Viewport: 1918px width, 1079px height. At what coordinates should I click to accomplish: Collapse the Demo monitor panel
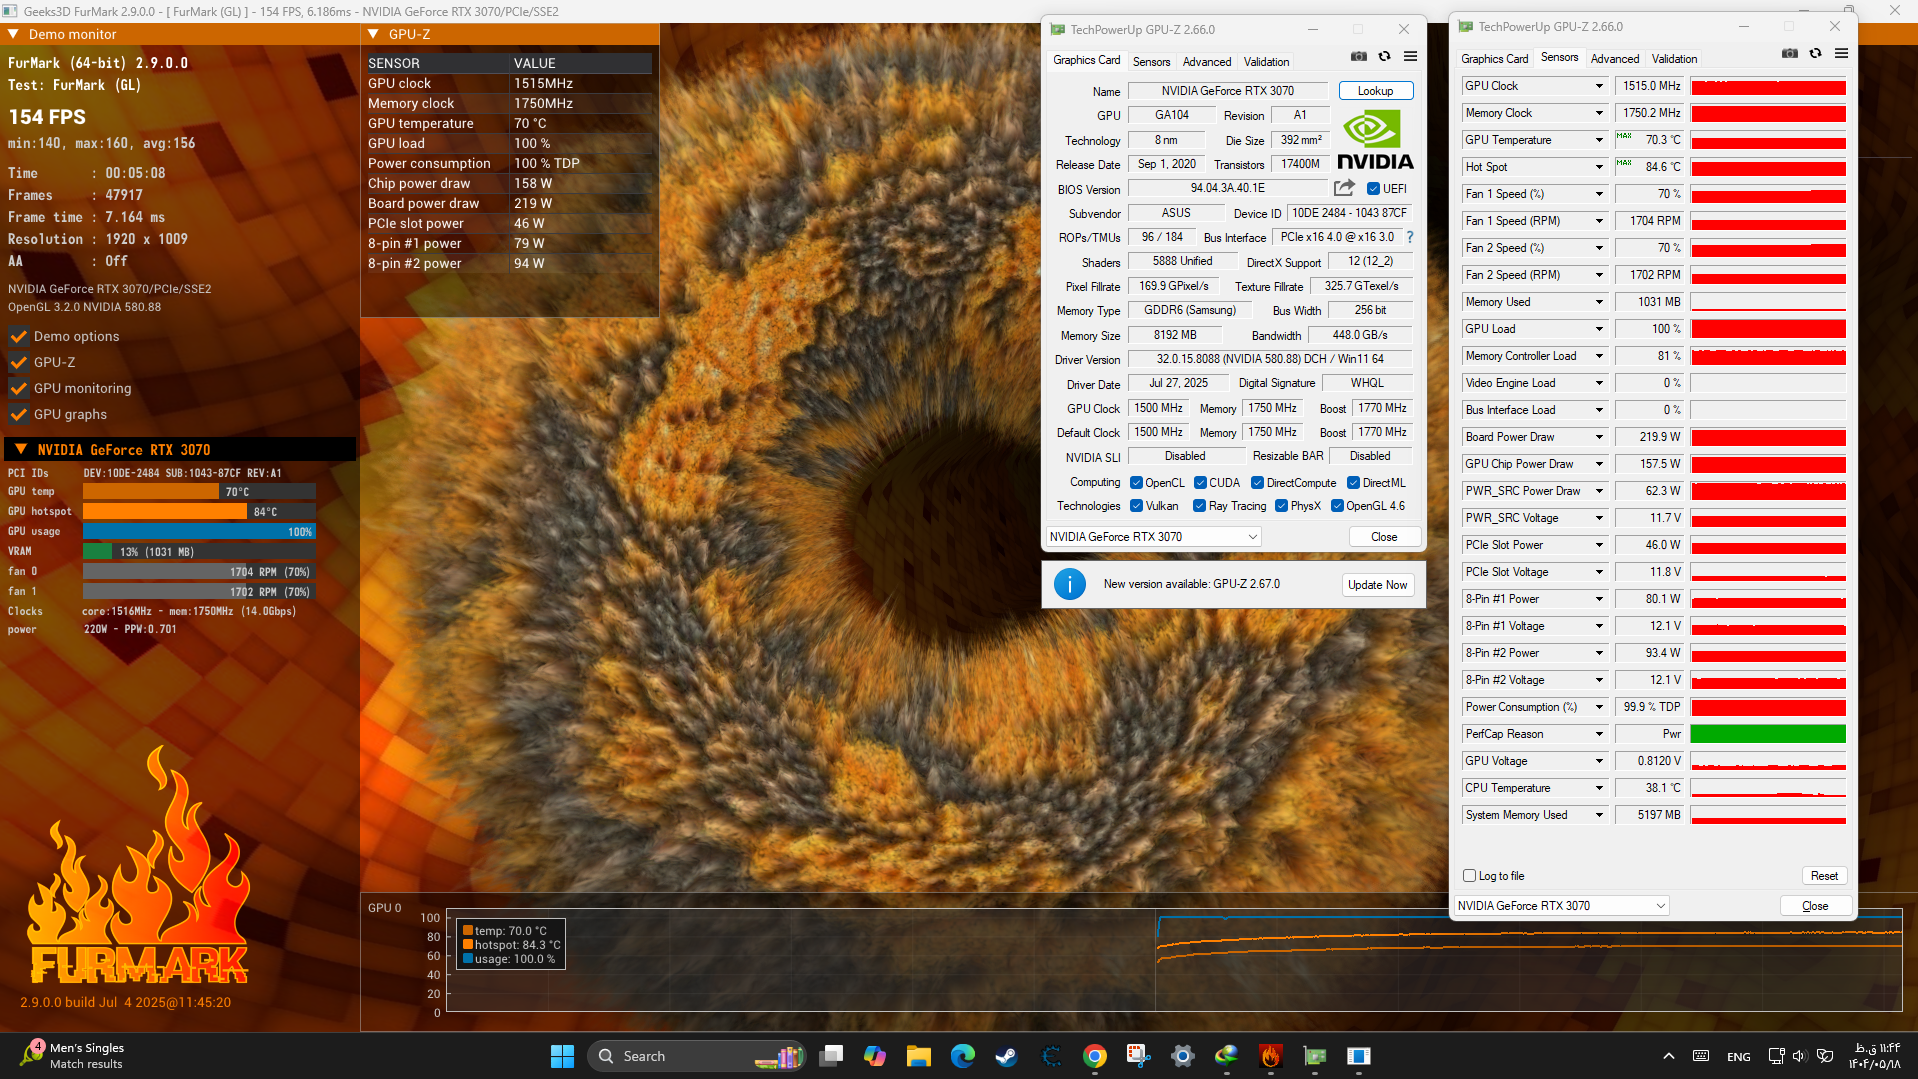pos(14,34)
